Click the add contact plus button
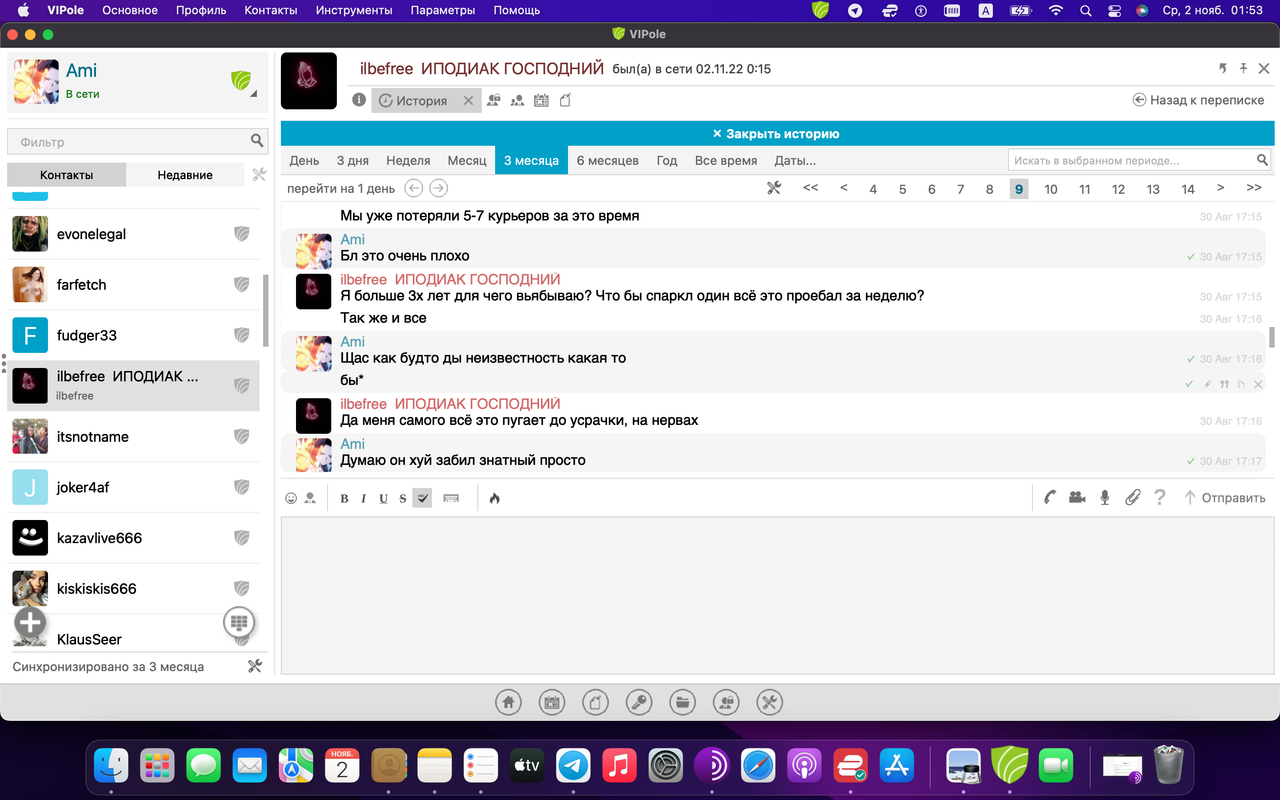This screenshot has height=800, width=1280. point(30,622)
